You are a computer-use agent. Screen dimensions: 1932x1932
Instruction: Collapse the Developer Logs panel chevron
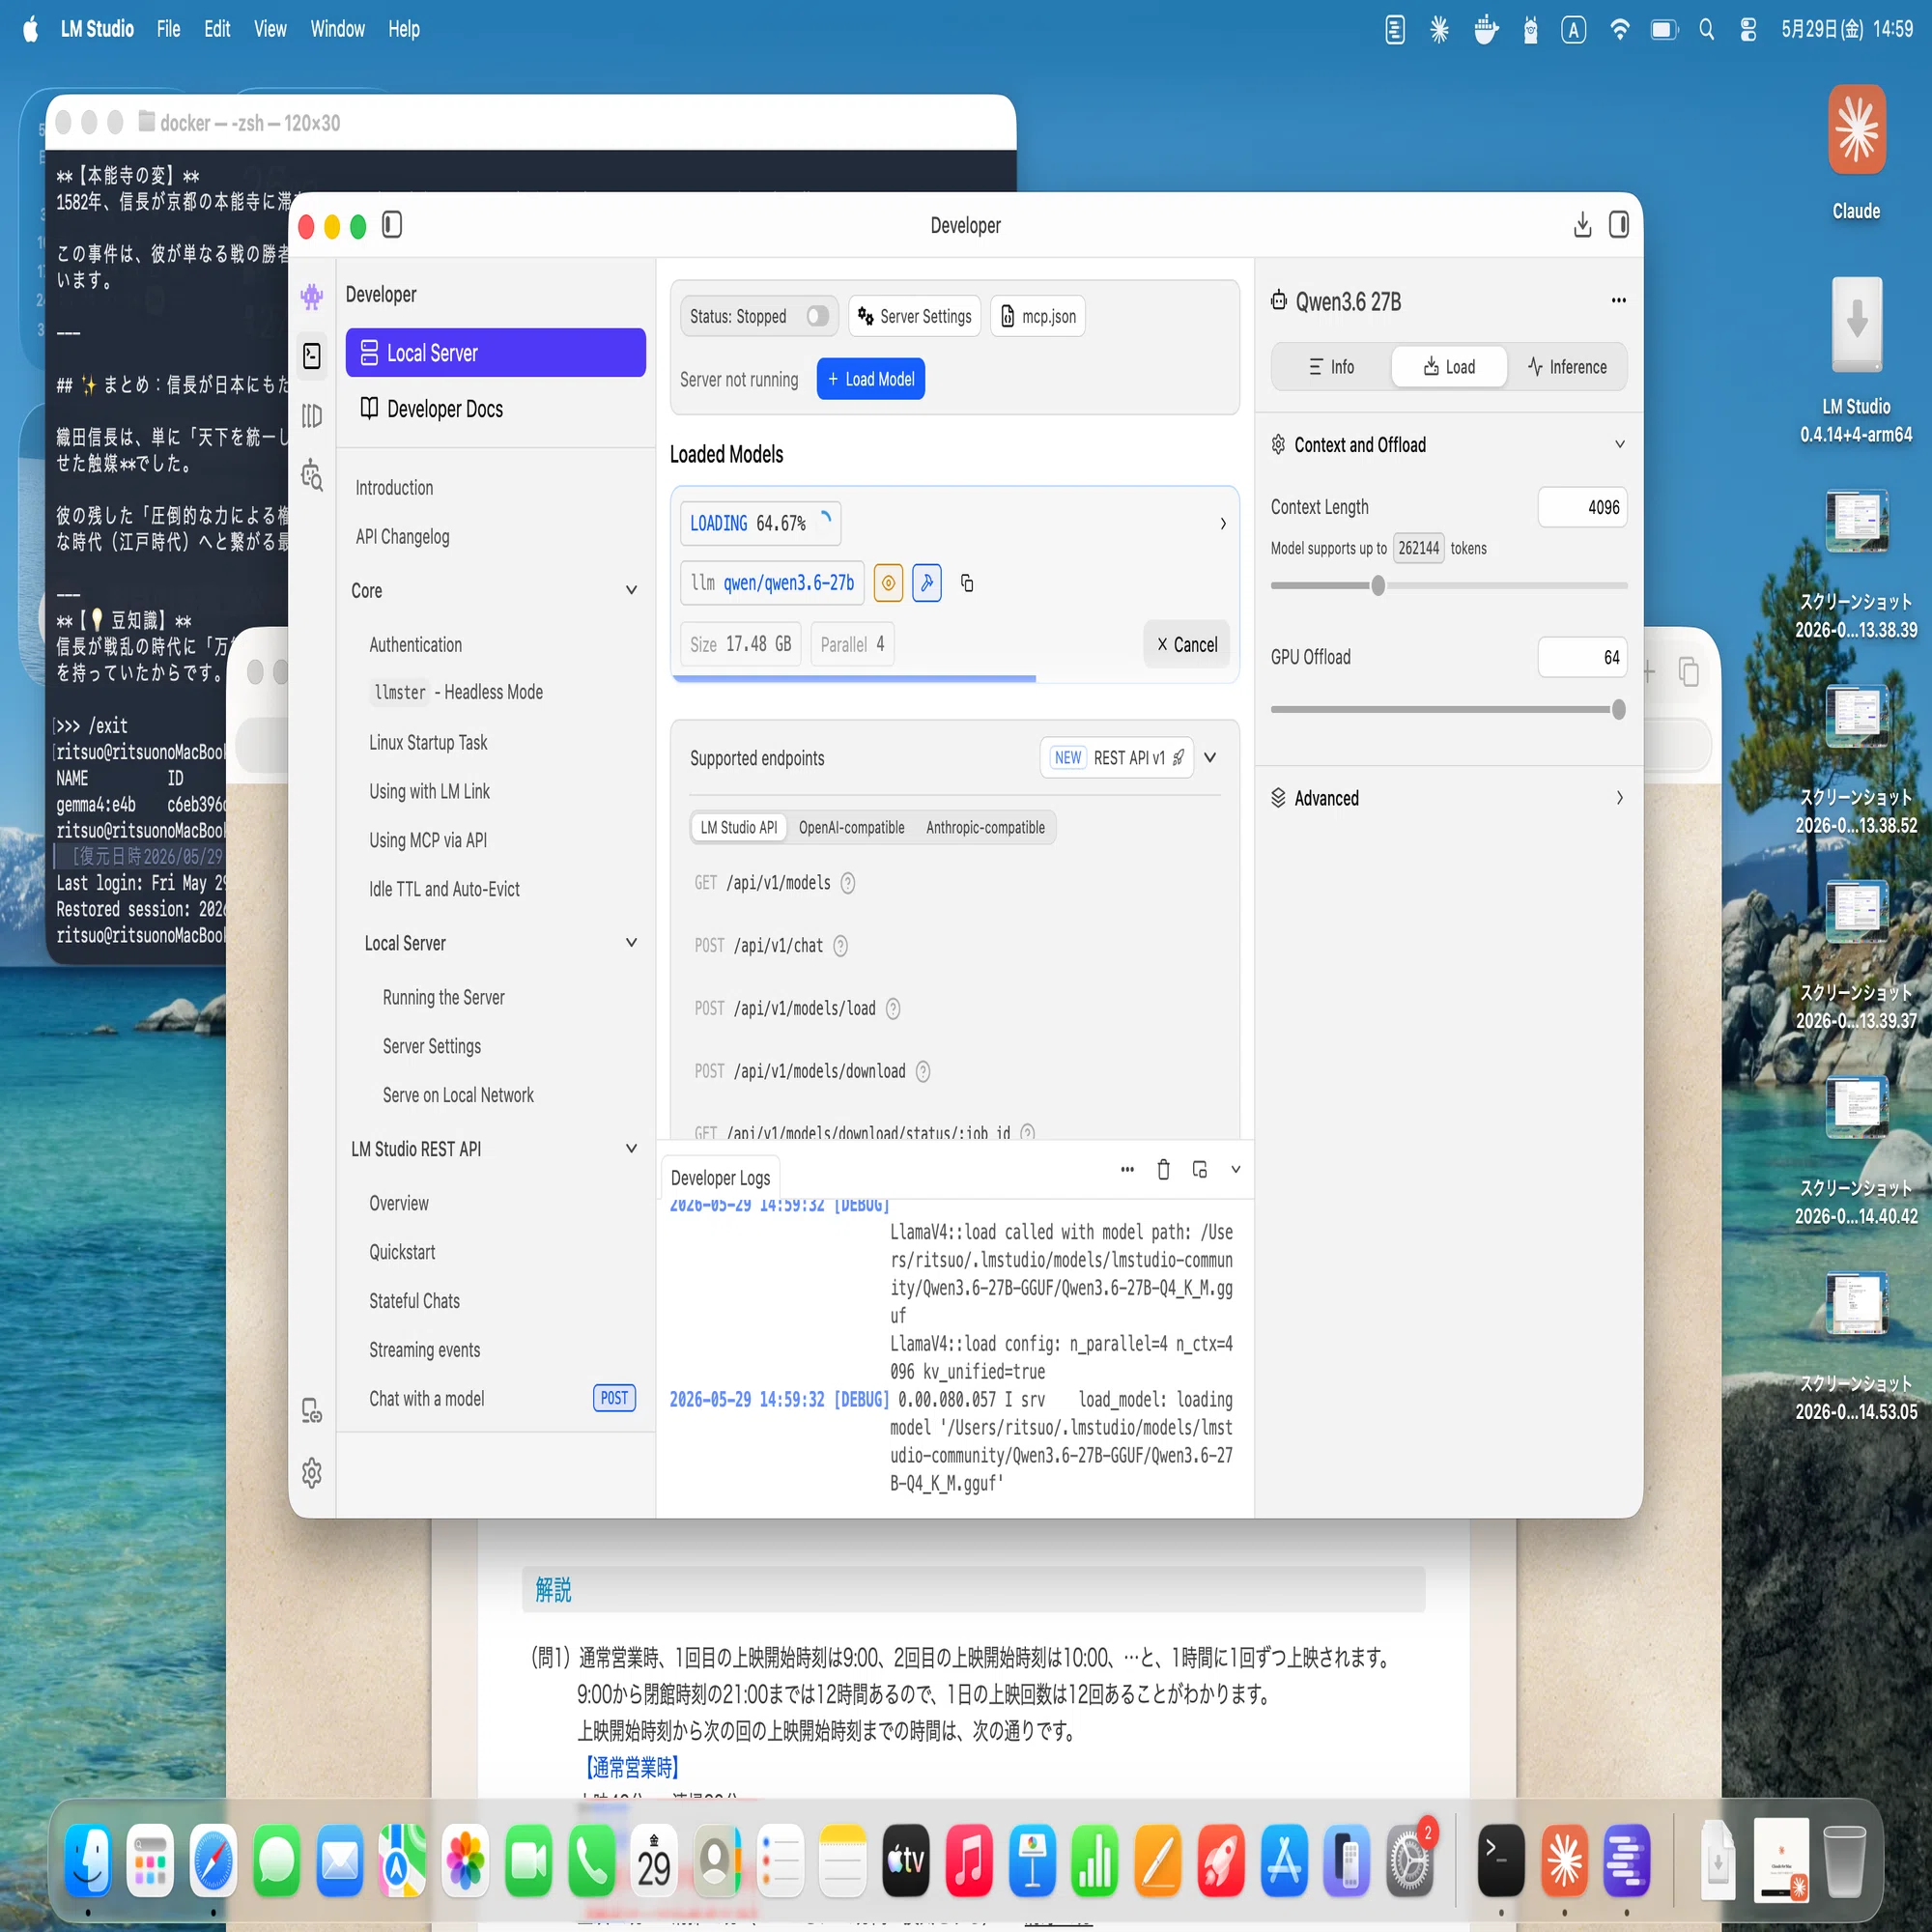1235,1169
